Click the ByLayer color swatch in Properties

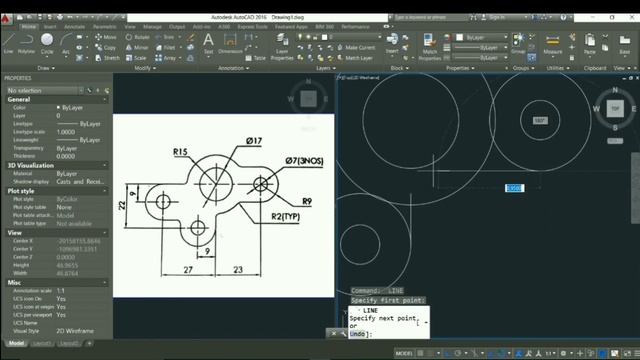[58, 107]
